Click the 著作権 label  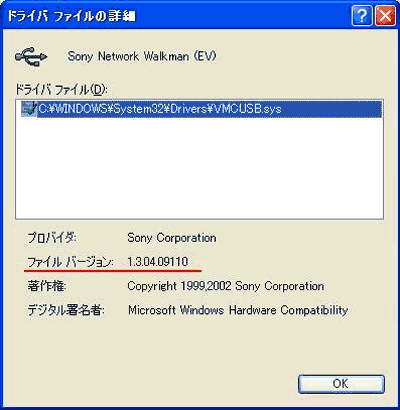(x=47, y=286)
